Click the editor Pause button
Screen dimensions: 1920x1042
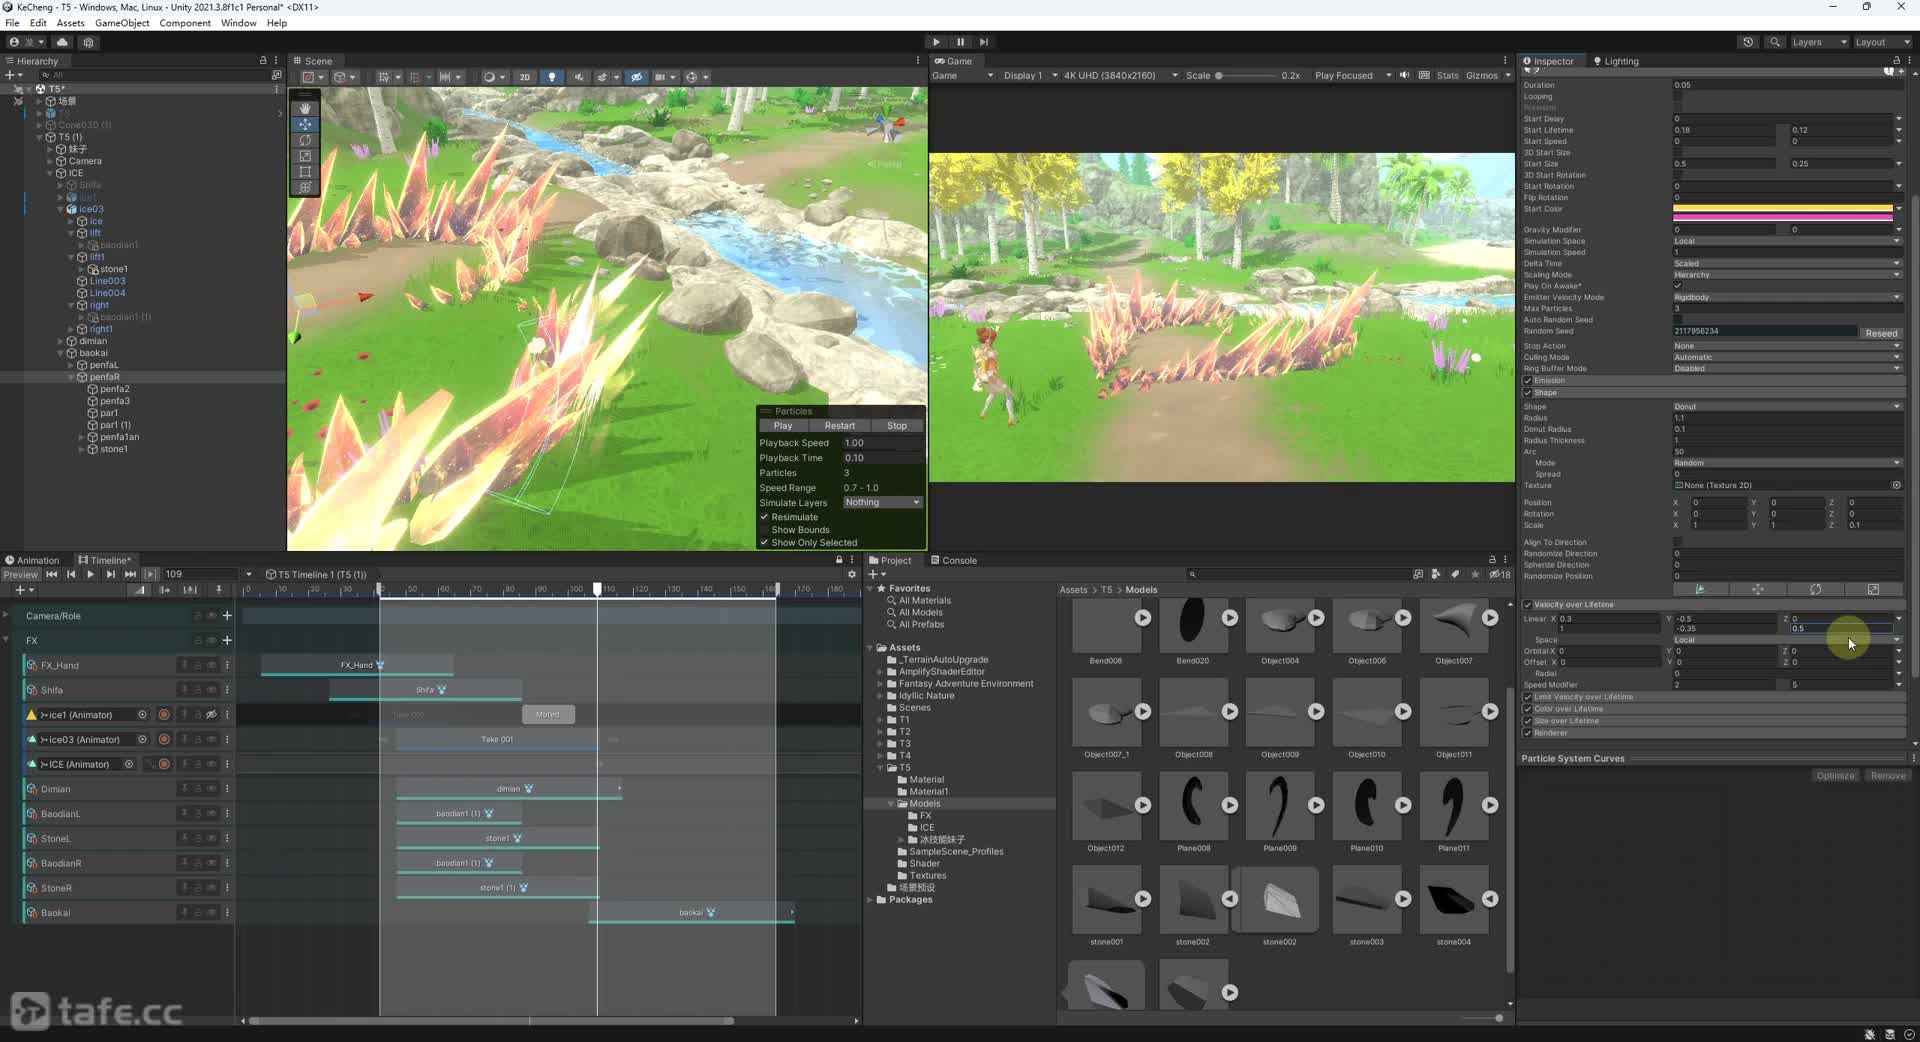pyautogui.click(x=960, y=42)
